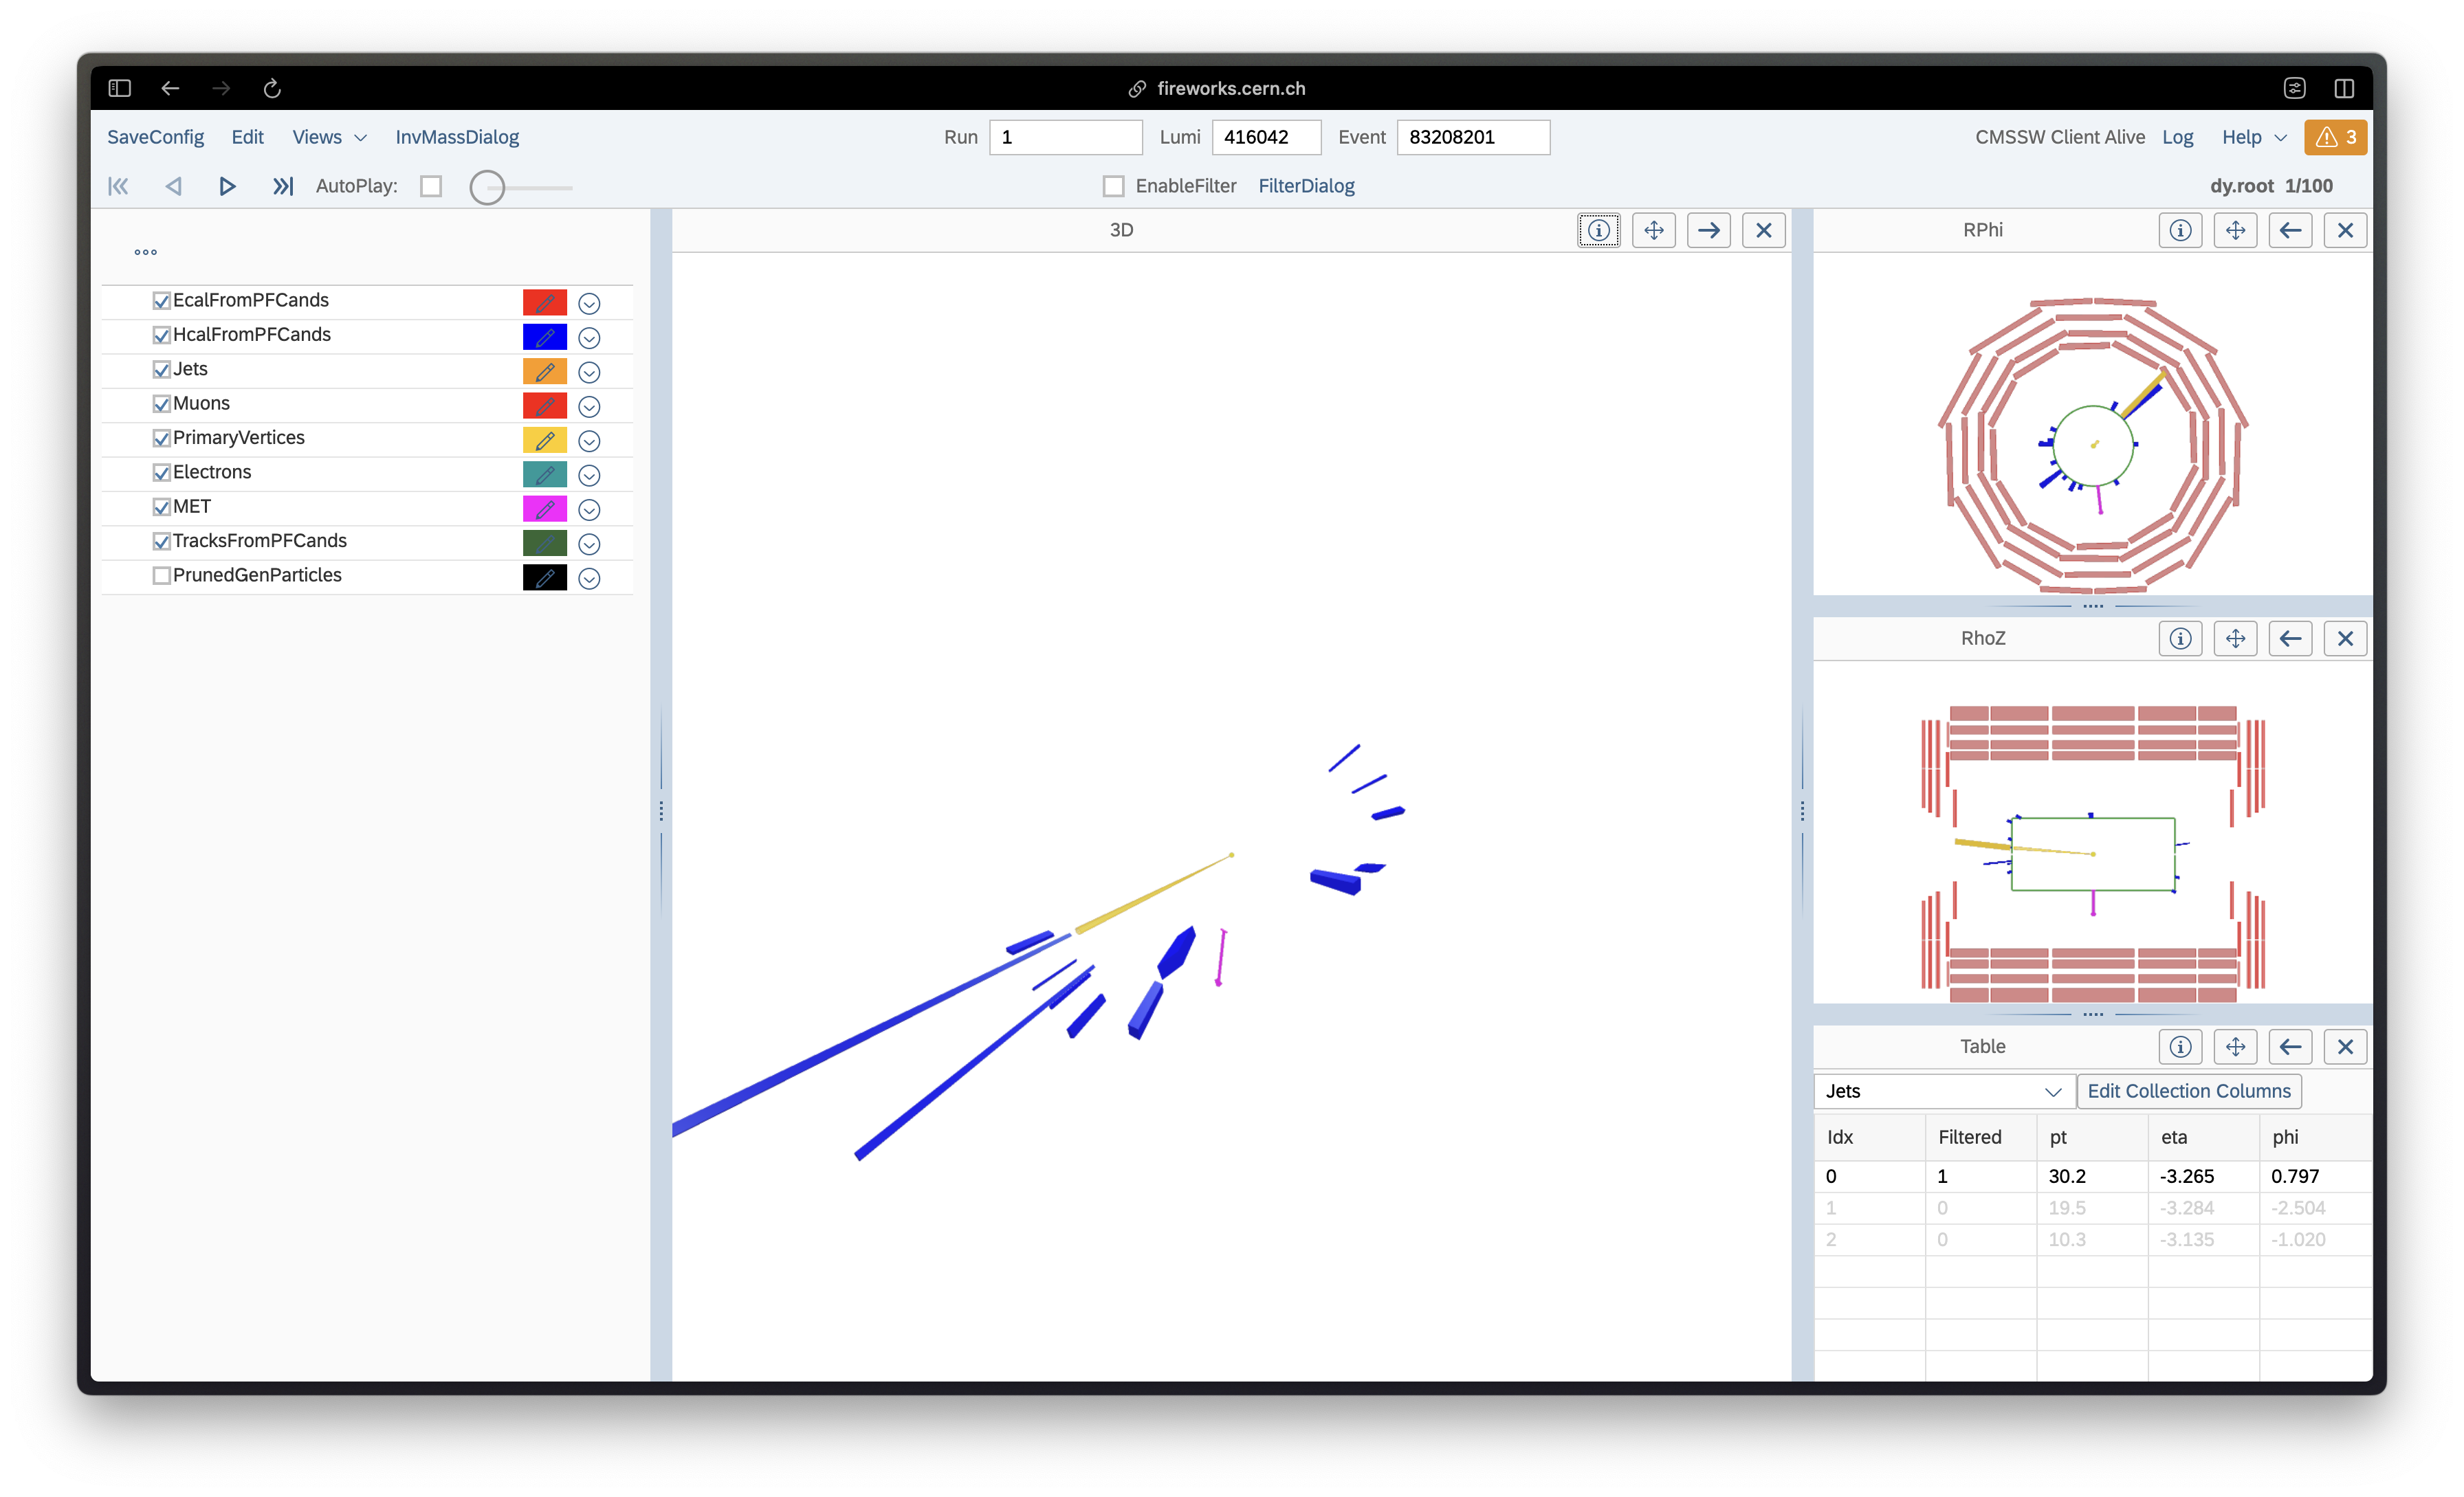Click the 3D view info icon

pos(1596,230)
